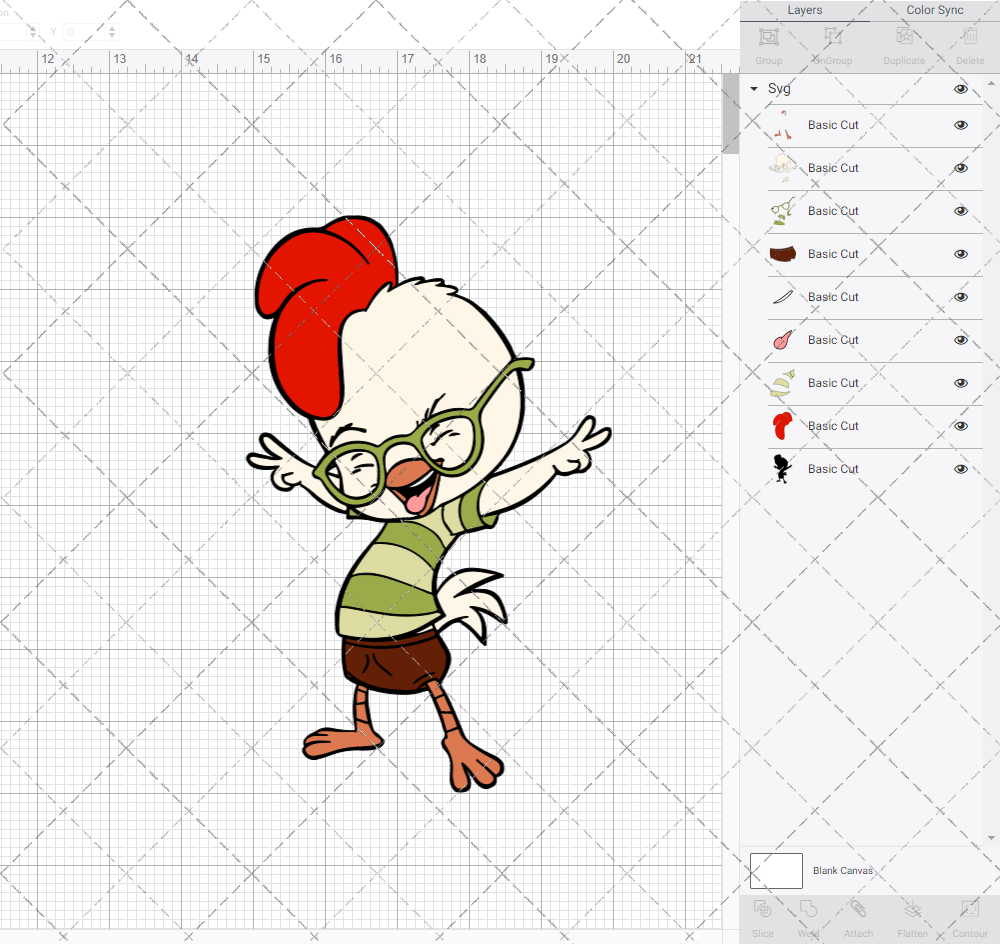Hide the orange legs Basic Cut layer
This screenshot has width=1000, height=944.
click(960, 125)
